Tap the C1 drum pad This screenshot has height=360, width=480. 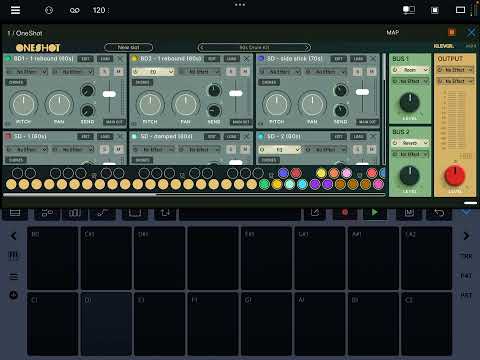click(x=53, y=324)
